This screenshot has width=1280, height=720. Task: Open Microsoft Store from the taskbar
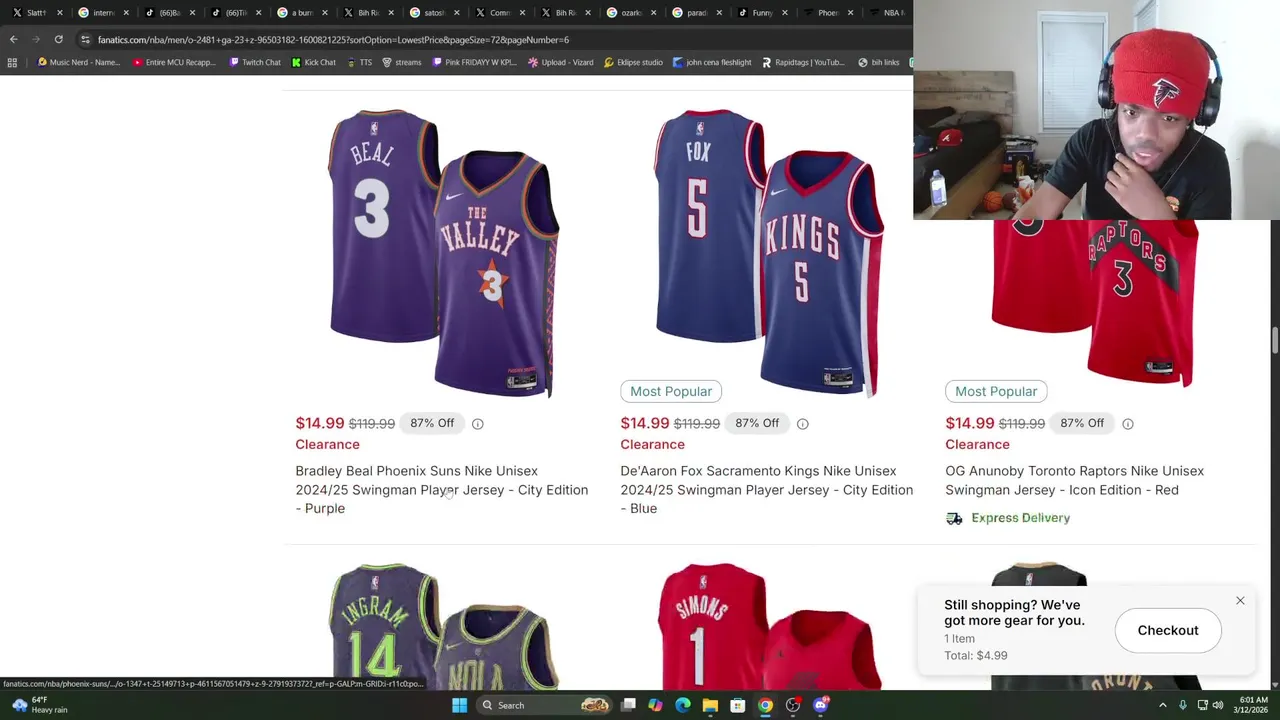click(x=738, y=705)
